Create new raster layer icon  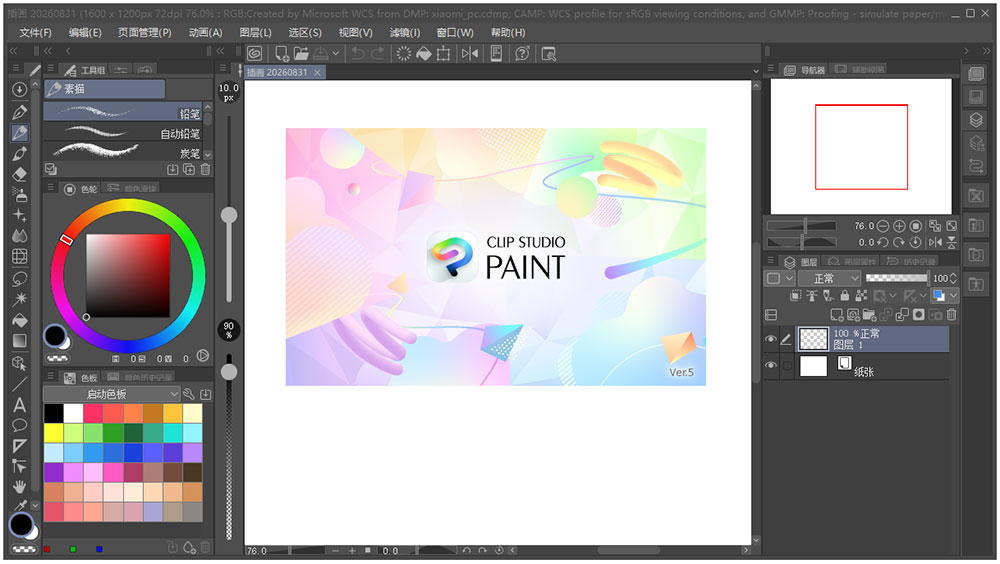click(837, 315)
